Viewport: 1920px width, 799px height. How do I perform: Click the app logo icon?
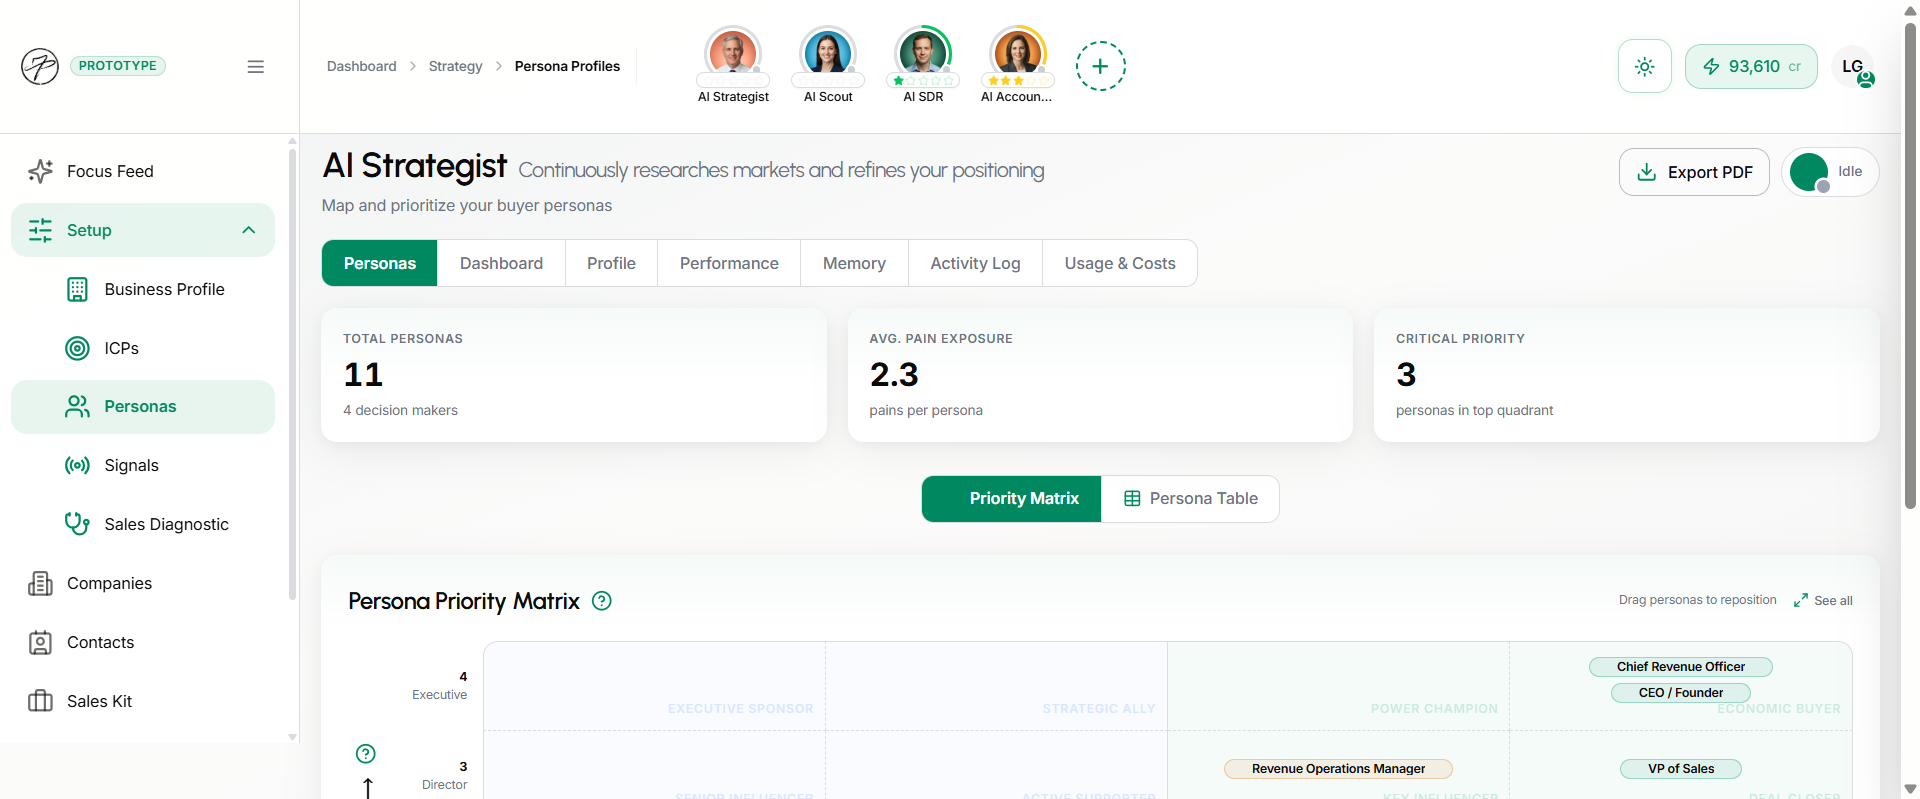40,66
